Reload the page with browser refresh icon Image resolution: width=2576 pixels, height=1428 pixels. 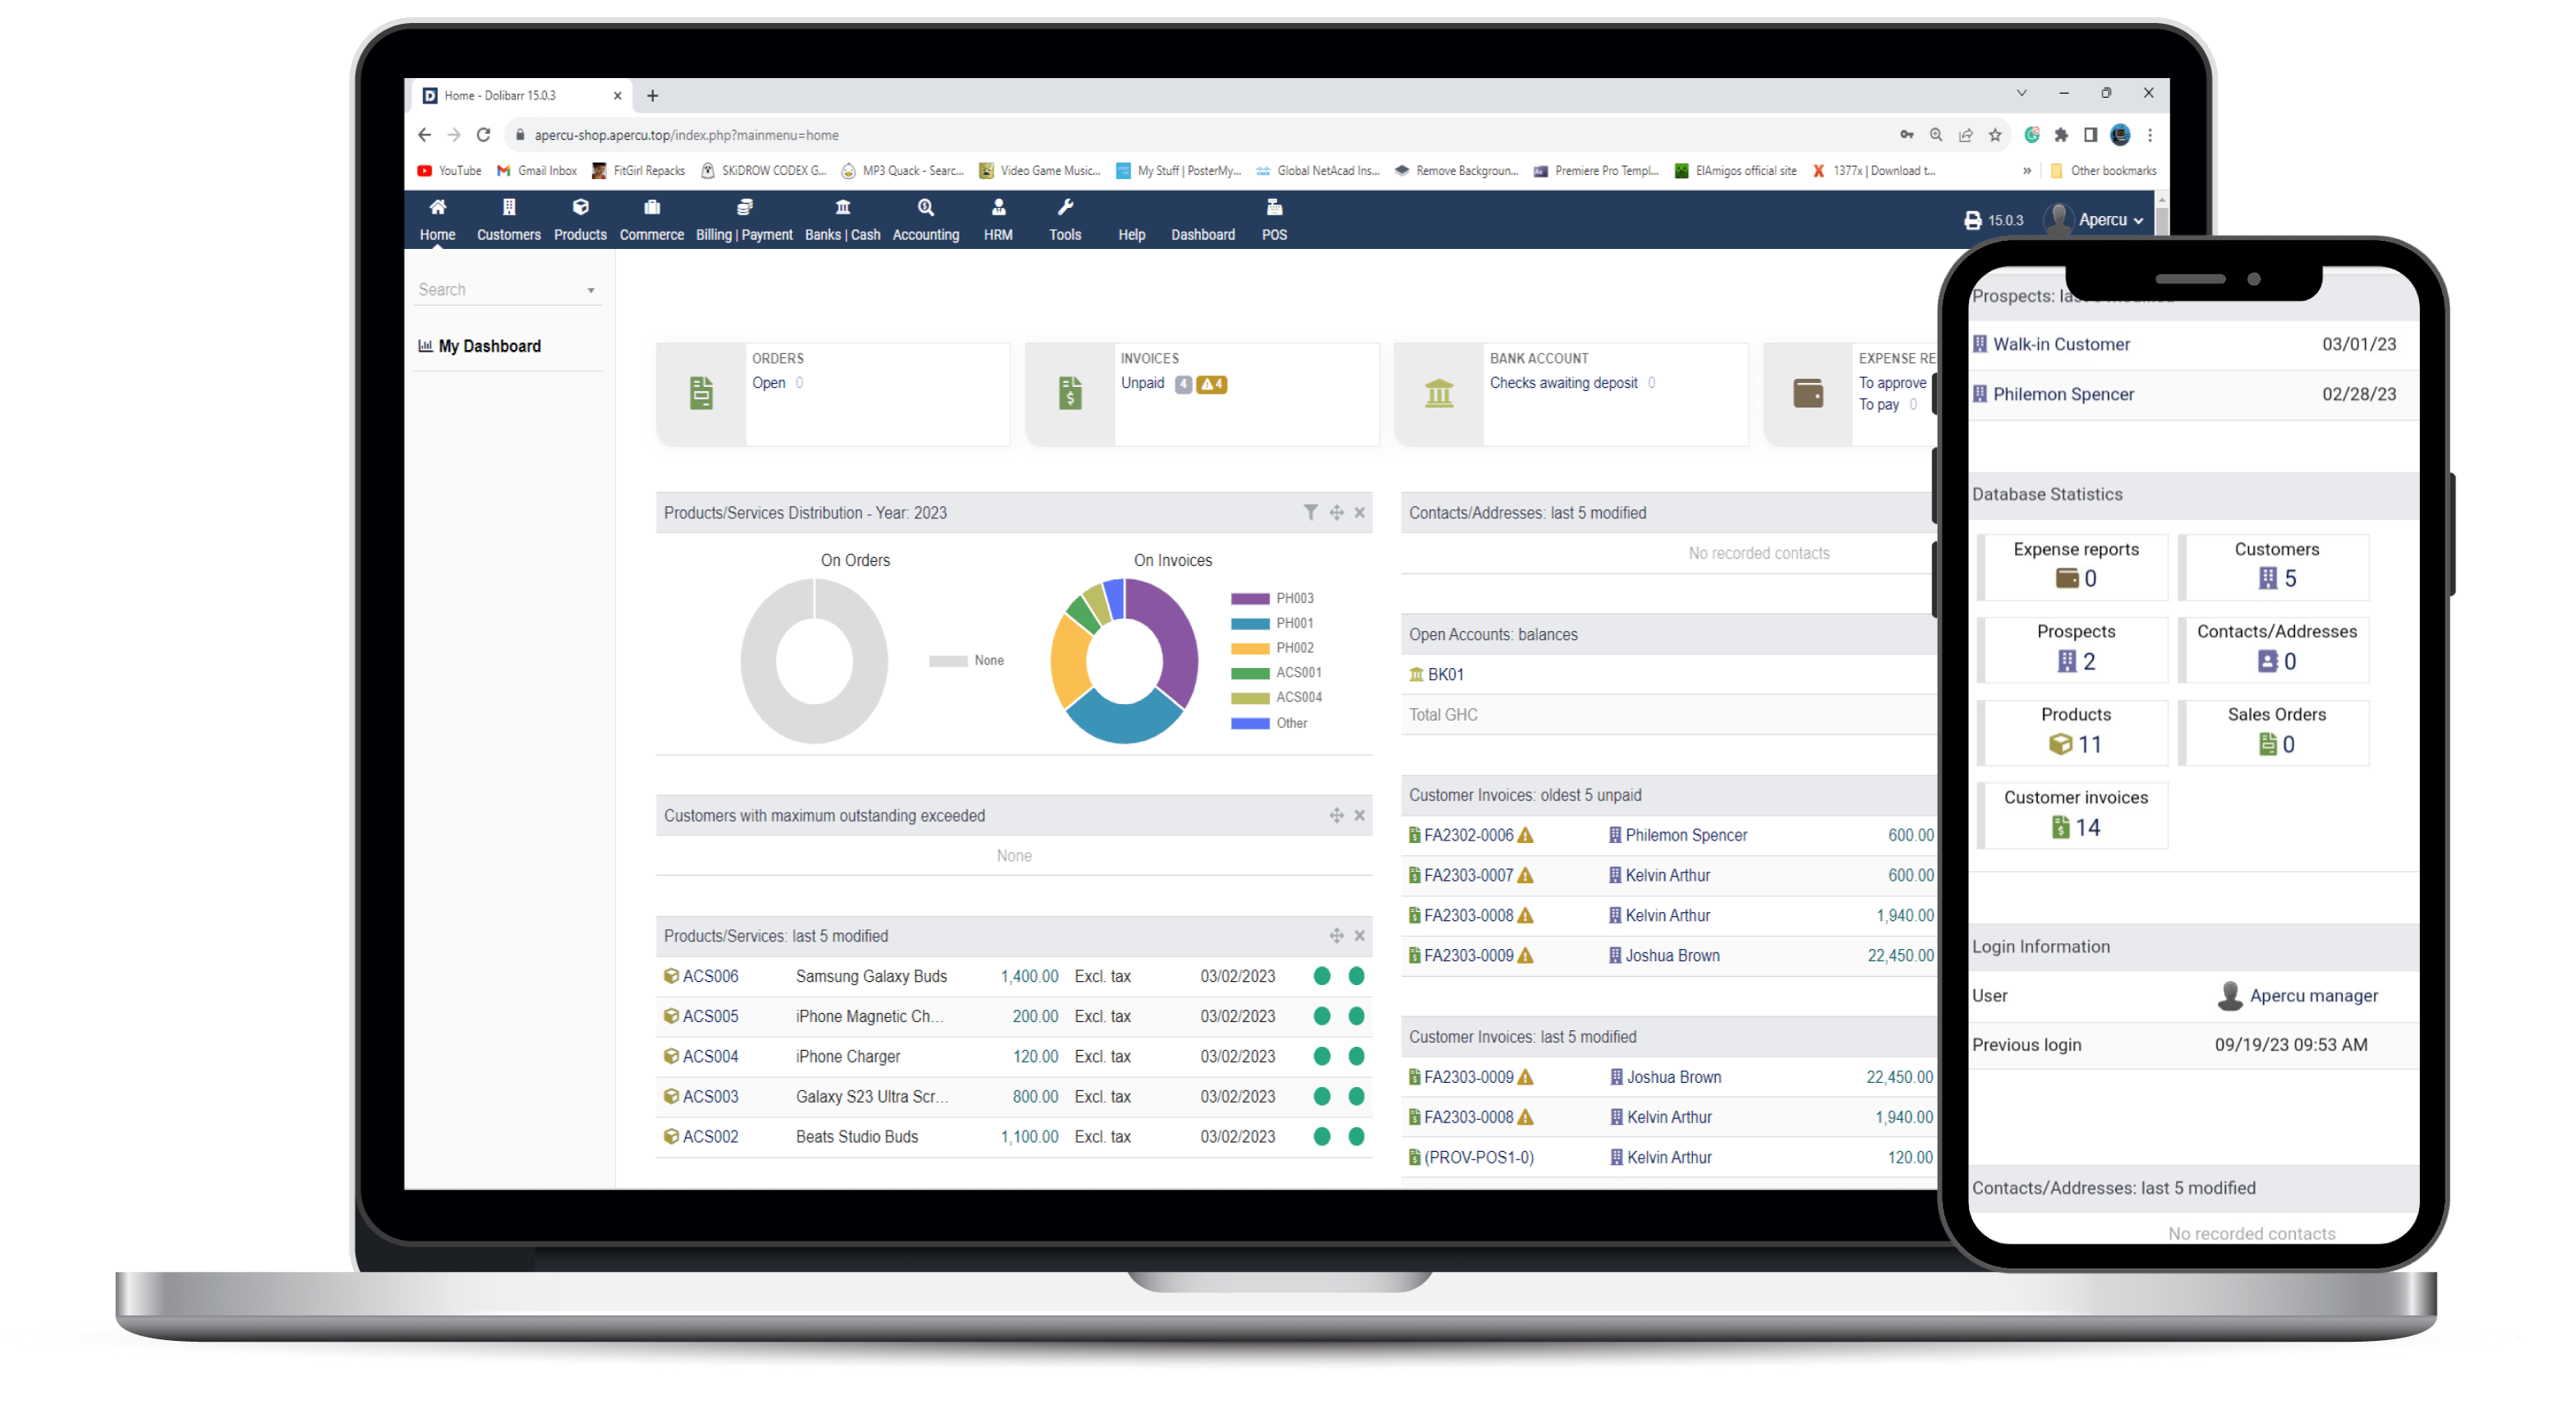click(483, 134)
